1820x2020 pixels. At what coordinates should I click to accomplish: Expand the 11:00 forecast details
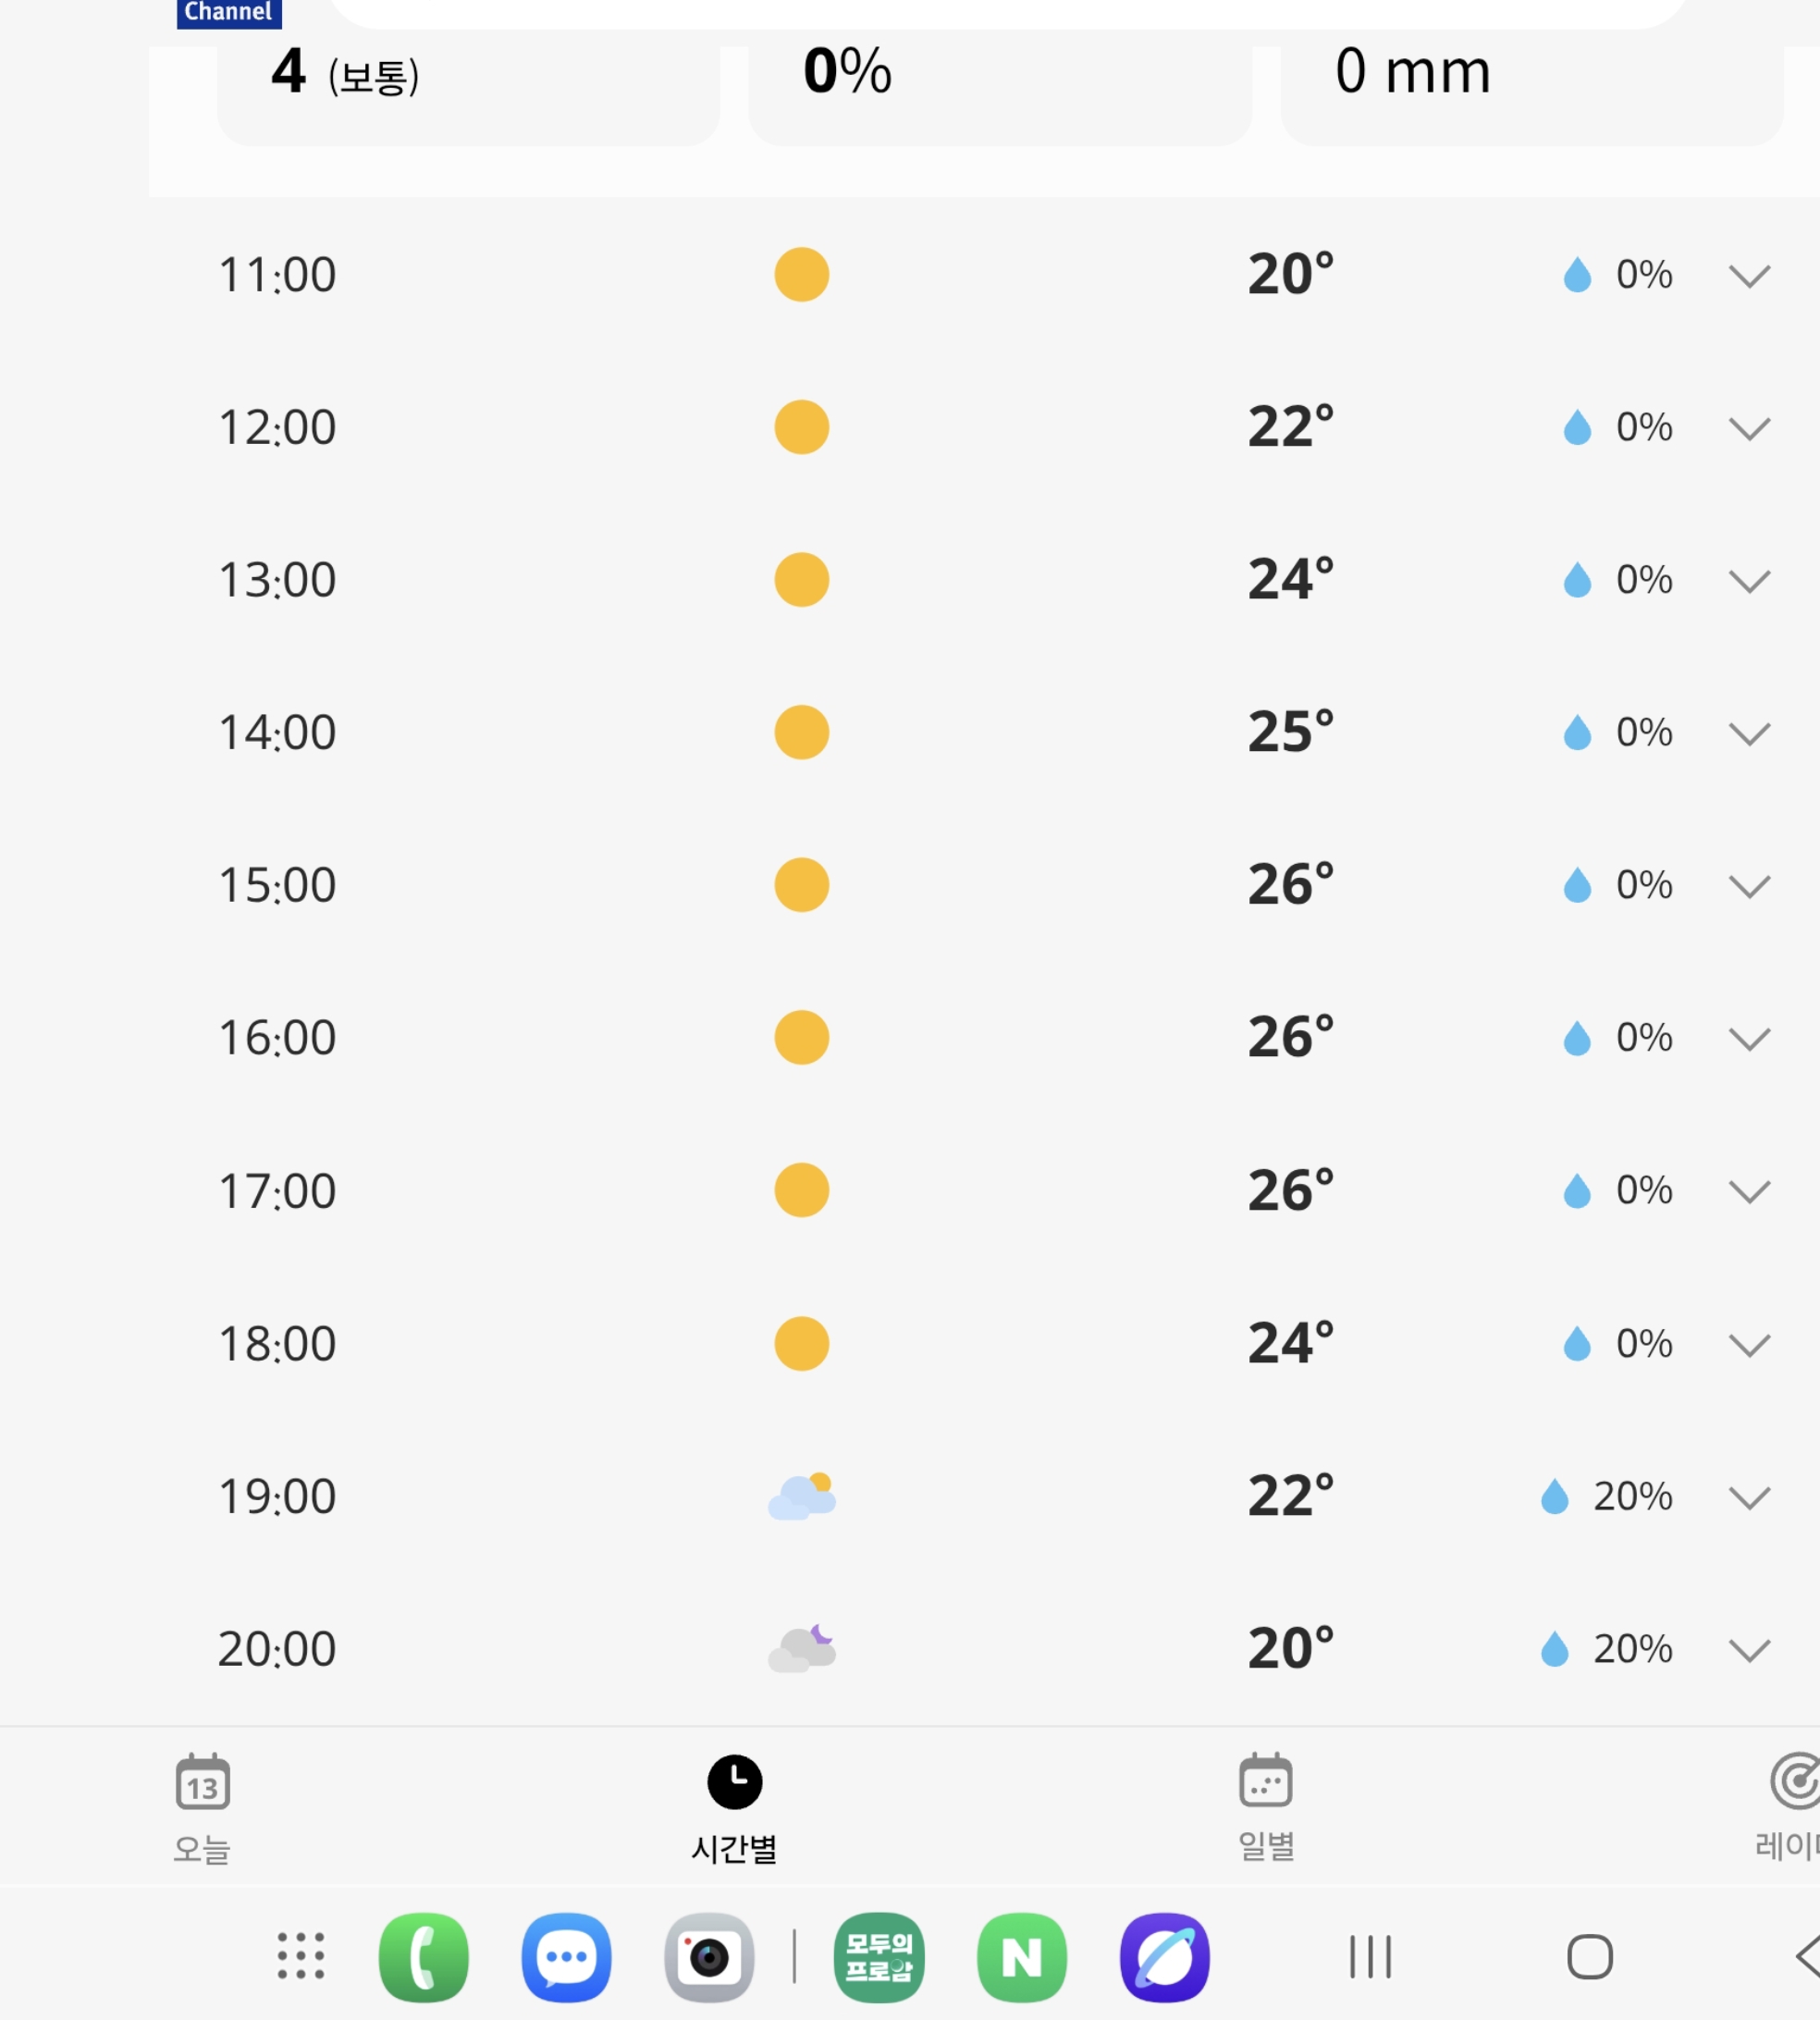(x=1749, y=276)
